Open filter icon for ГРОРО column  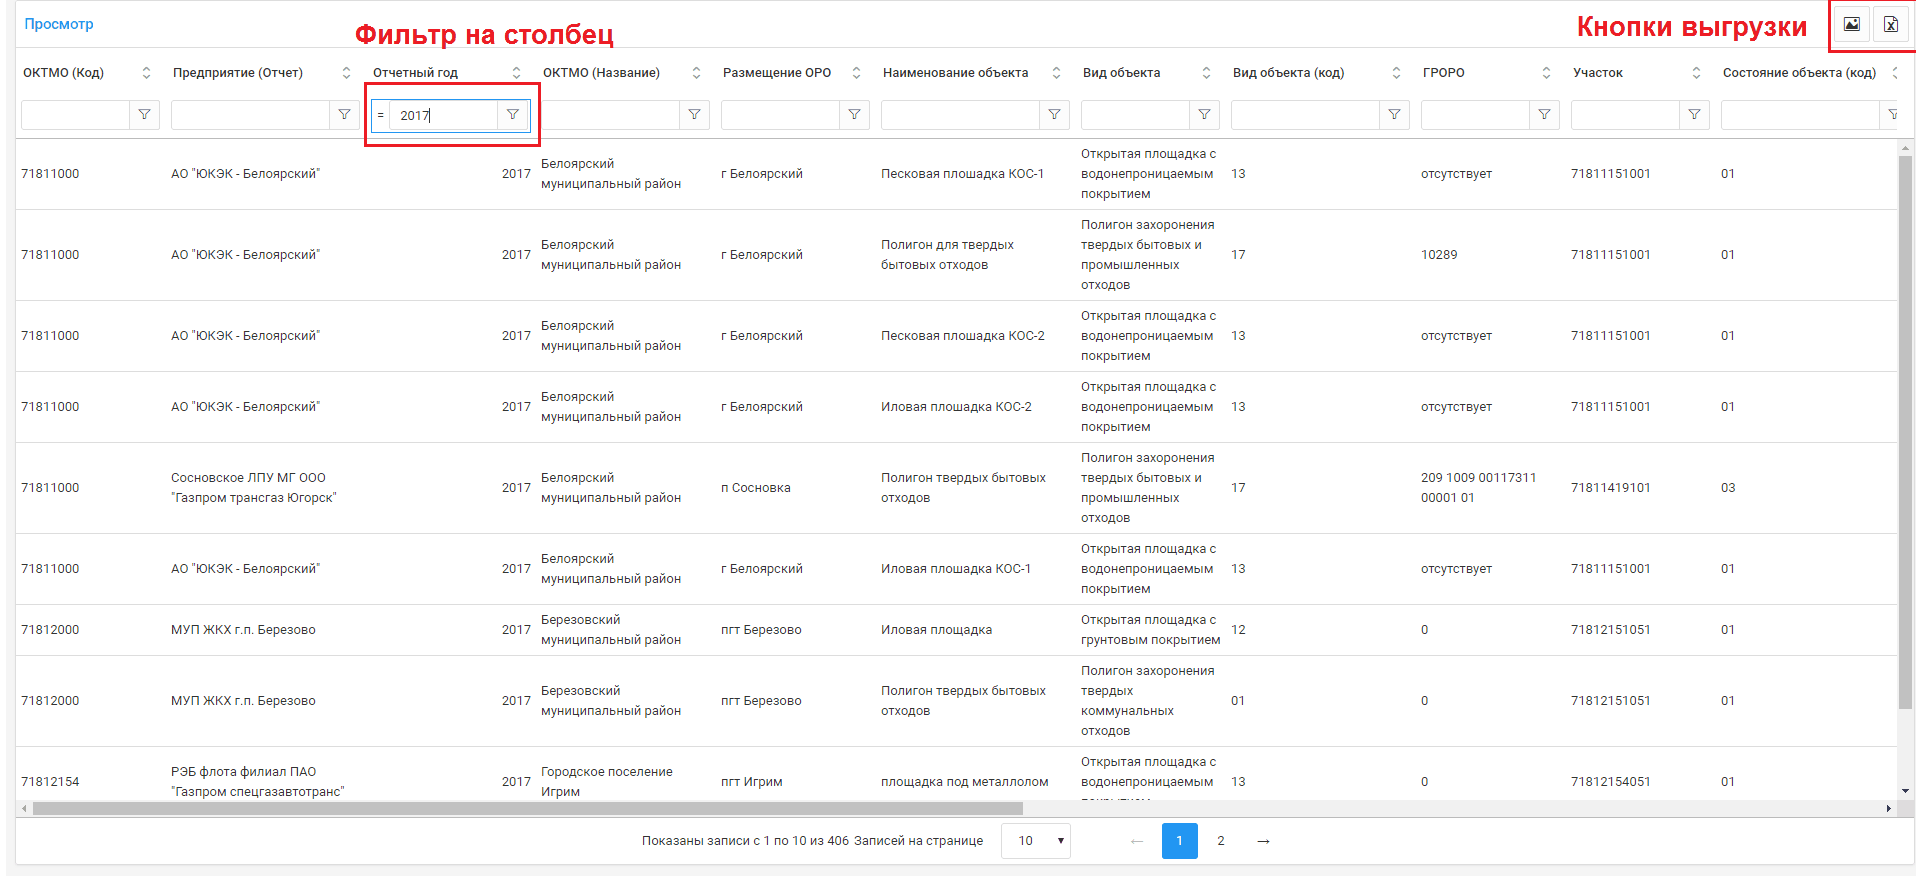pos(1544,115)
